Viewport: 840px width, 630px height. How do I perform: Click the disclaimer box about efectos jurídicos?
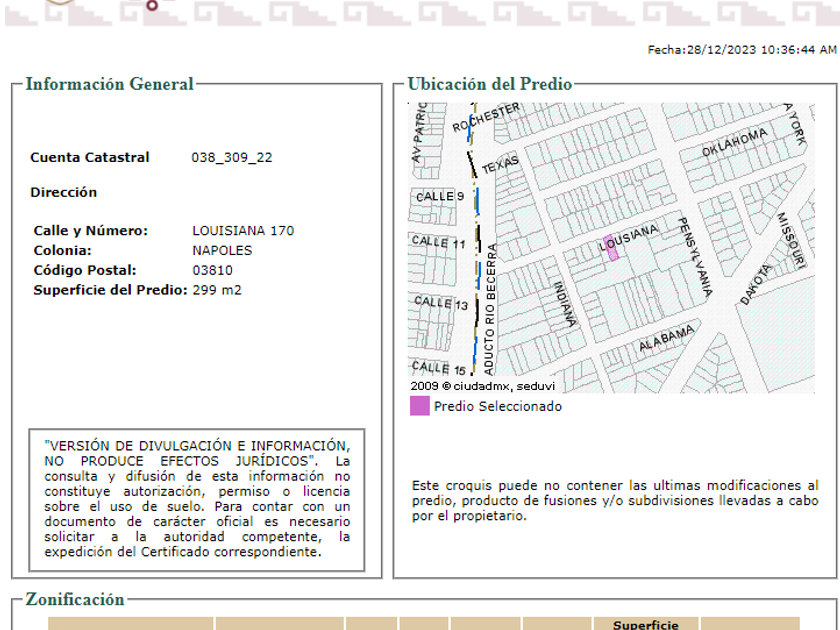coord(197,498)
